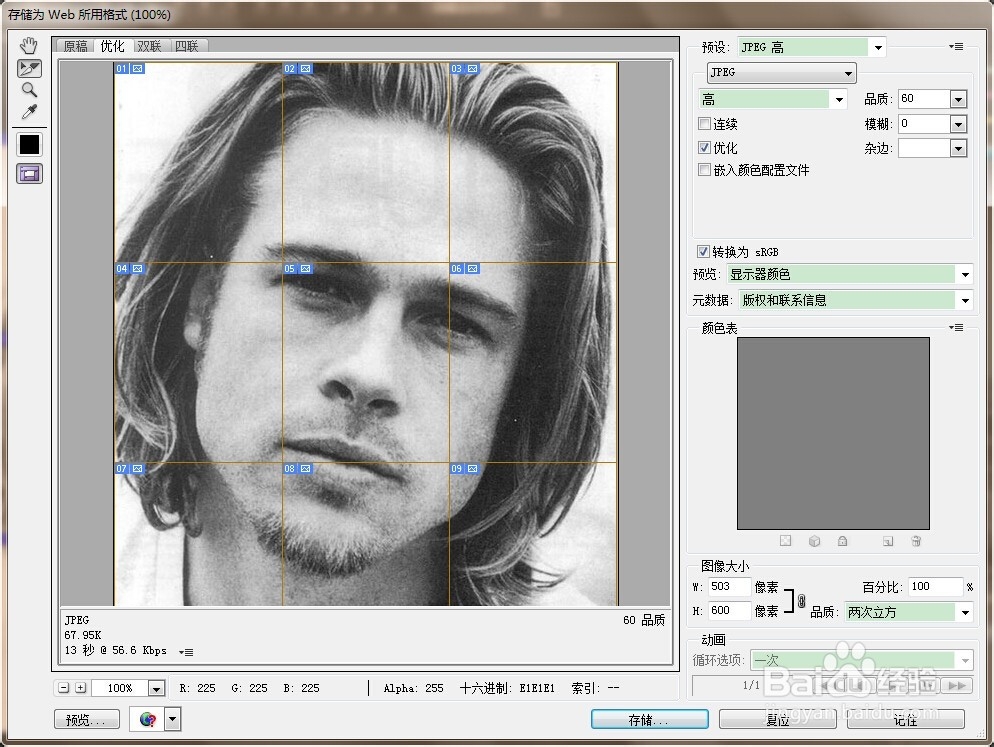
Task: Toggle slices visibility button
Action: point(29,174)
